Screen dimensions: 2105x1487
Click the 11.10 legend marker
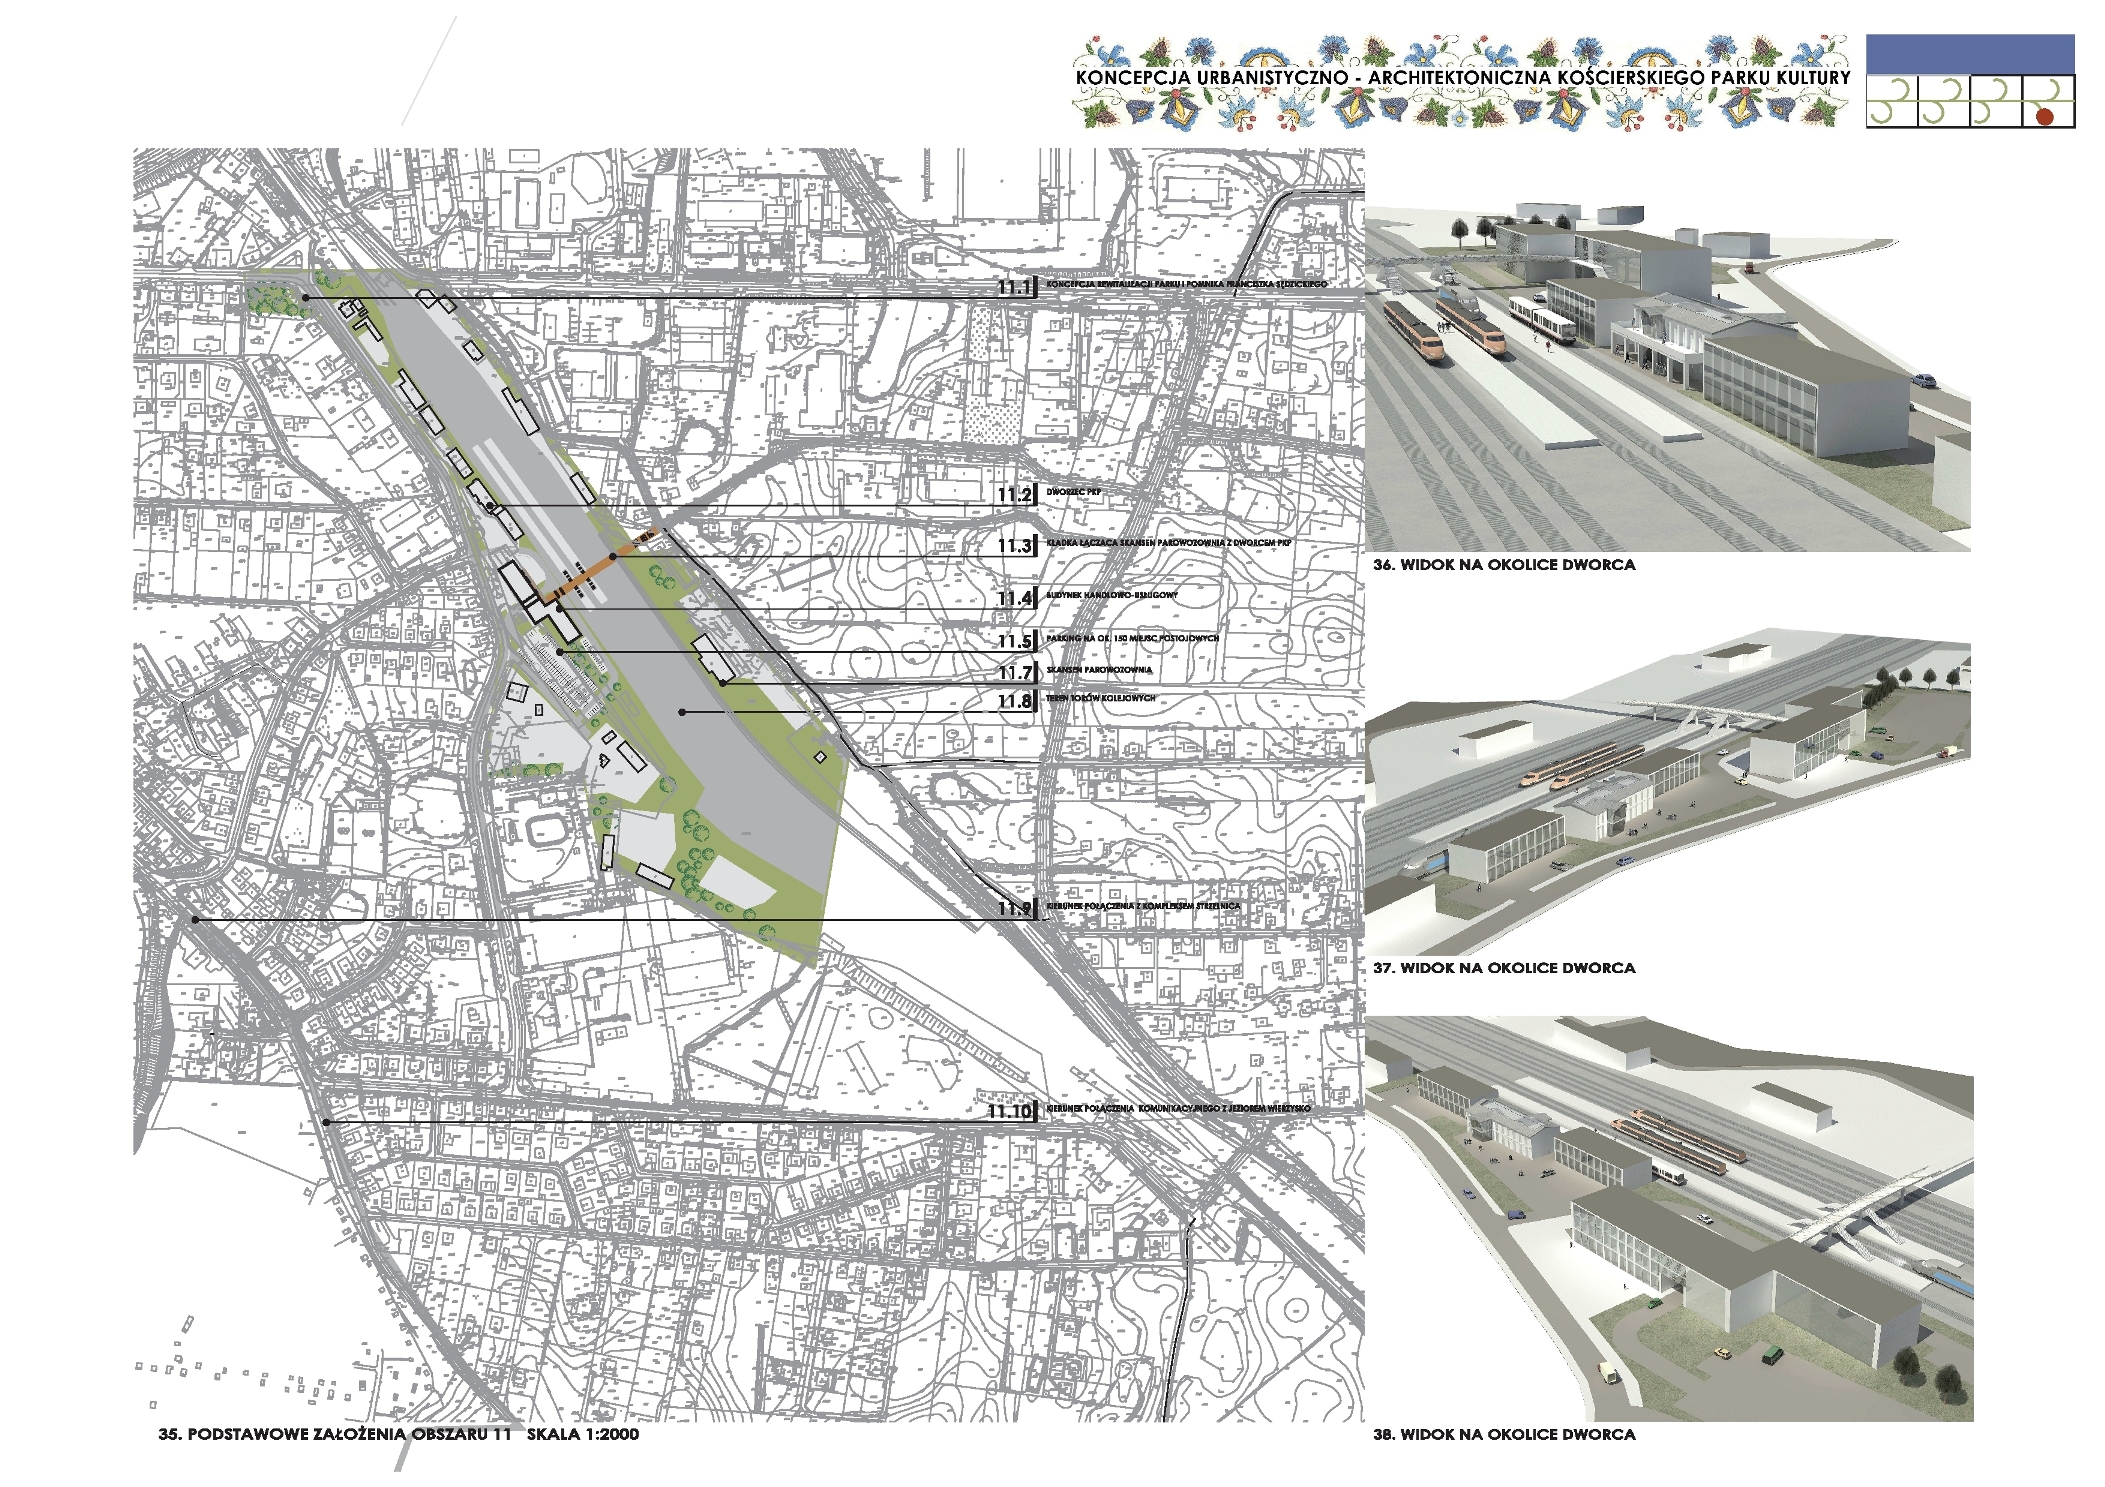point(1009,1112)
